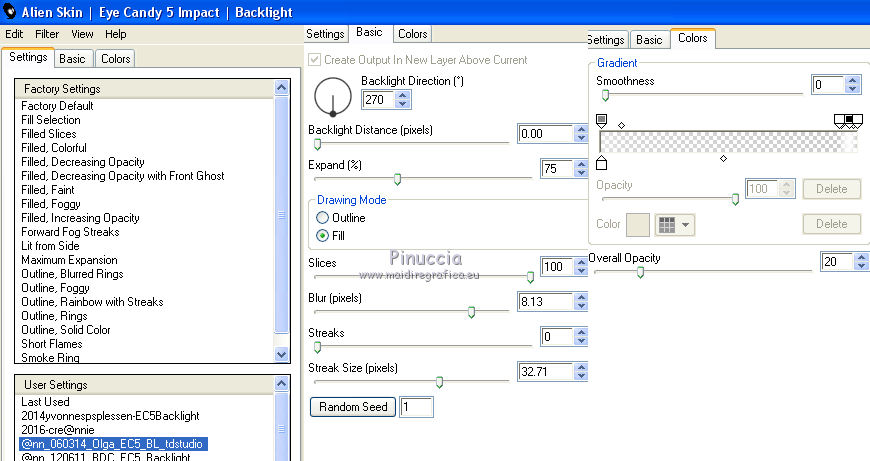The height and width of the screenshot is (461, 870).
Task: Click the Overall Opacity slider handle
Action: 640,272
